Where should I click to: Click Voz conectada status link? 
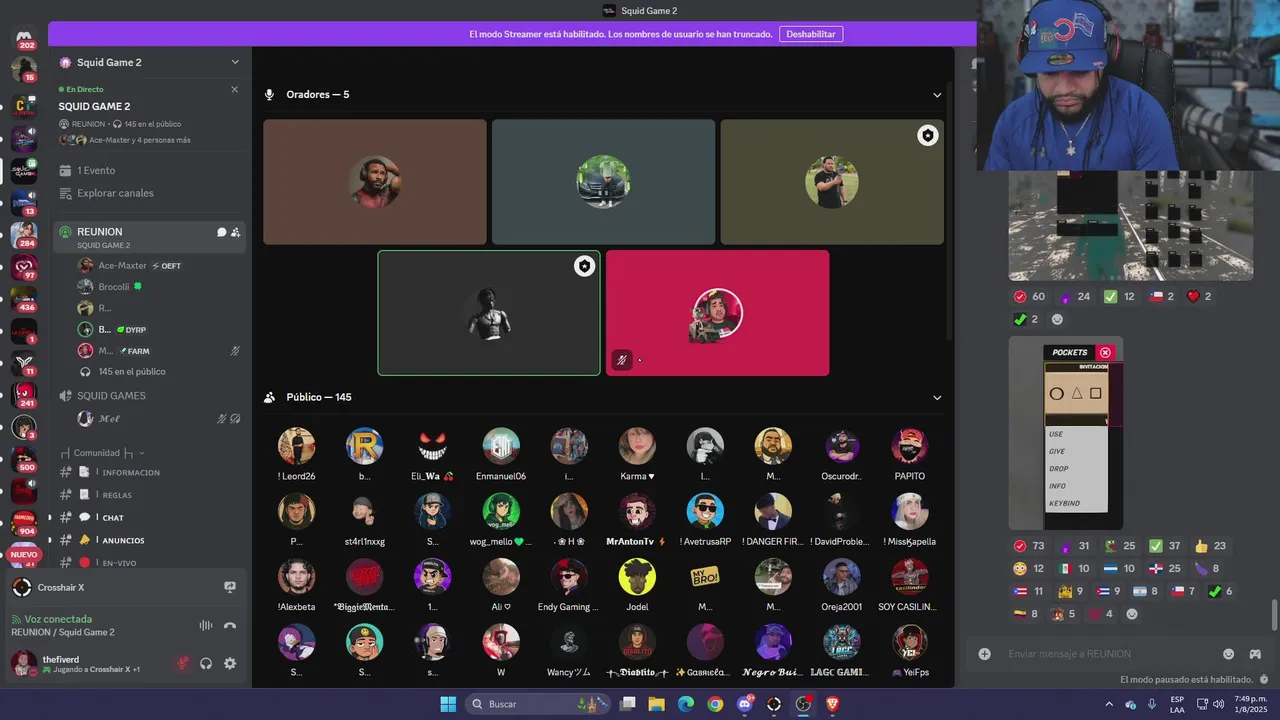click(x=58, y=619)
